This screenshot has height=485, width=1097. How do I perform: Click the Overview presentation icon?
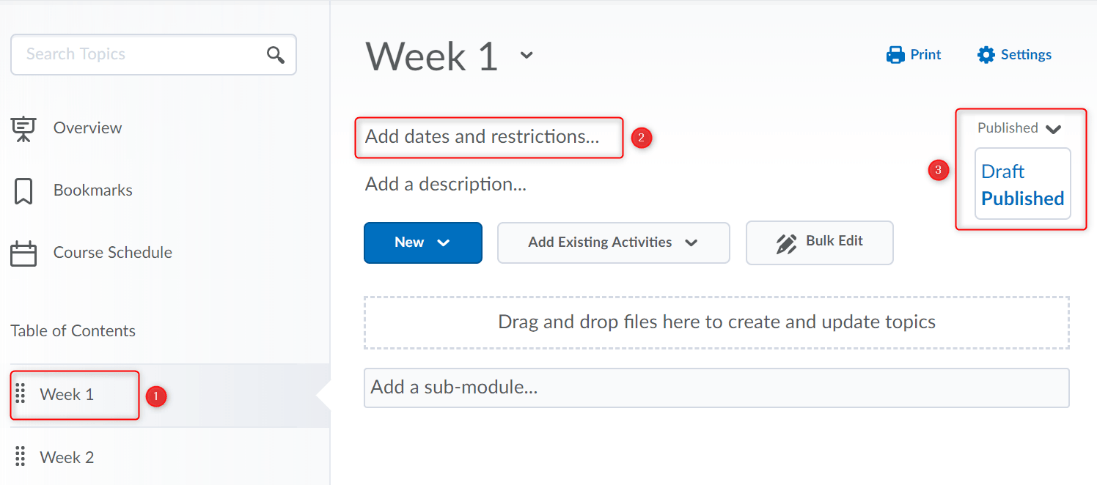click(x=23, y=128)
